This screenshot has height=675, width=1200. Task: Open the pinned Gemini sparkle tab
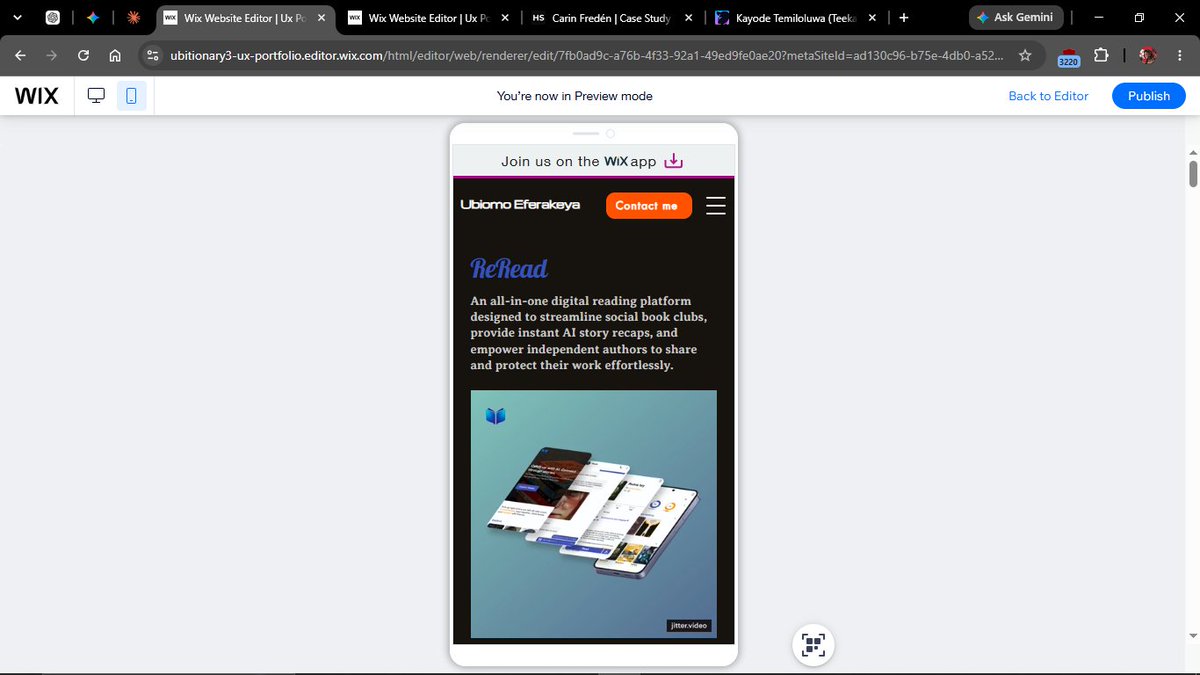pos(93,17)
